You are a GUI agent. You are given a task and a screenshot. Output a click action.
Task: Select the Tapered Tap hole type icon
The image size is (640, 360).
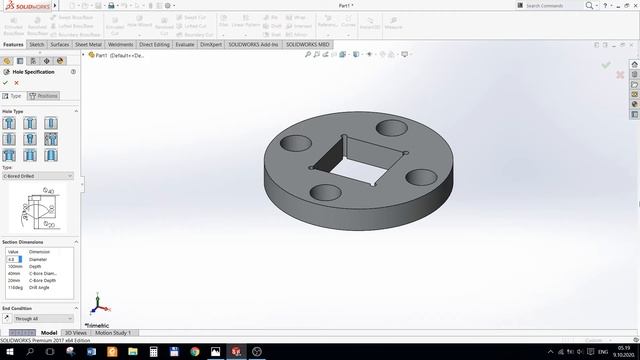point(30,139)
